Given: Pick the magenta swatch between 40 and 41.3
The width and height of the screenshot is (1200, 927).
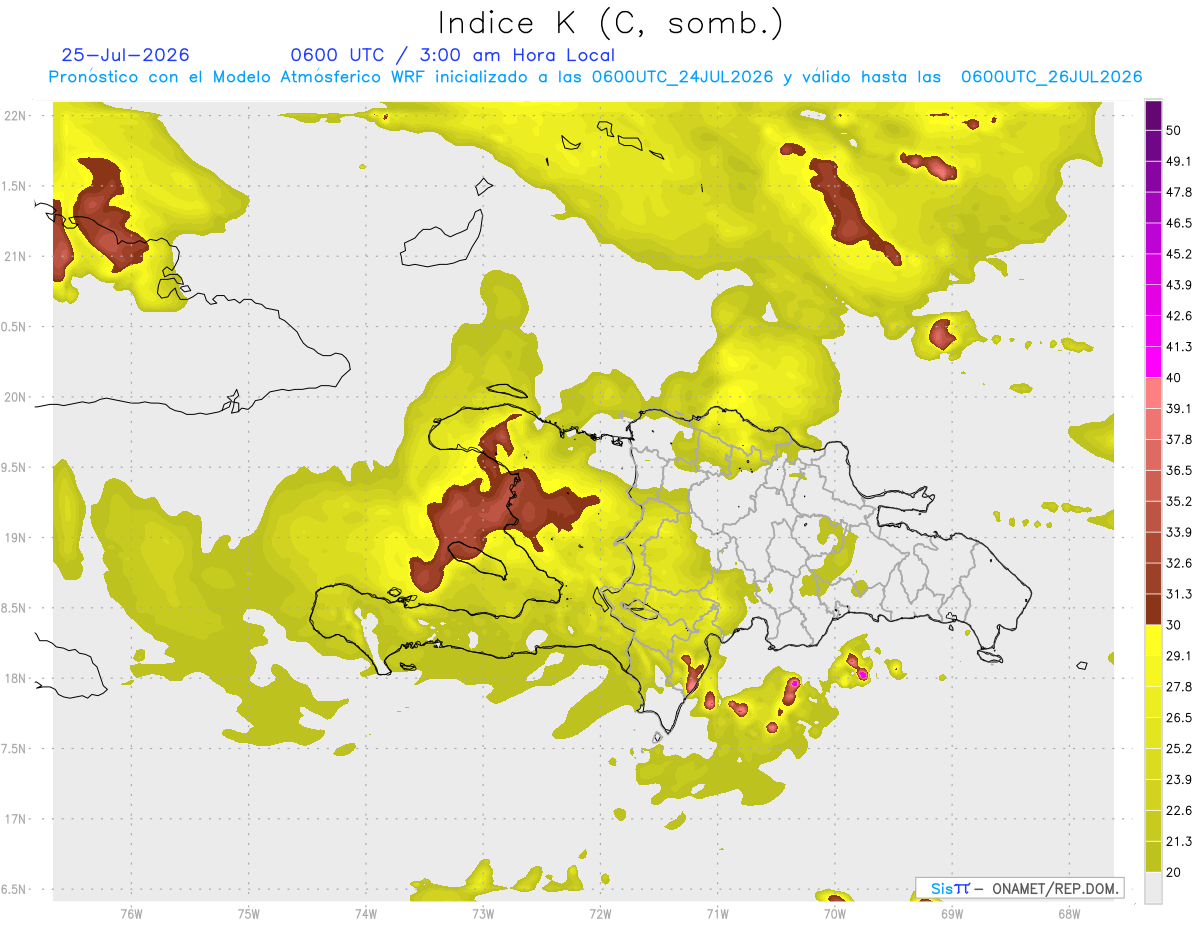Looking at the screenshot, I should coord(1153,361).
